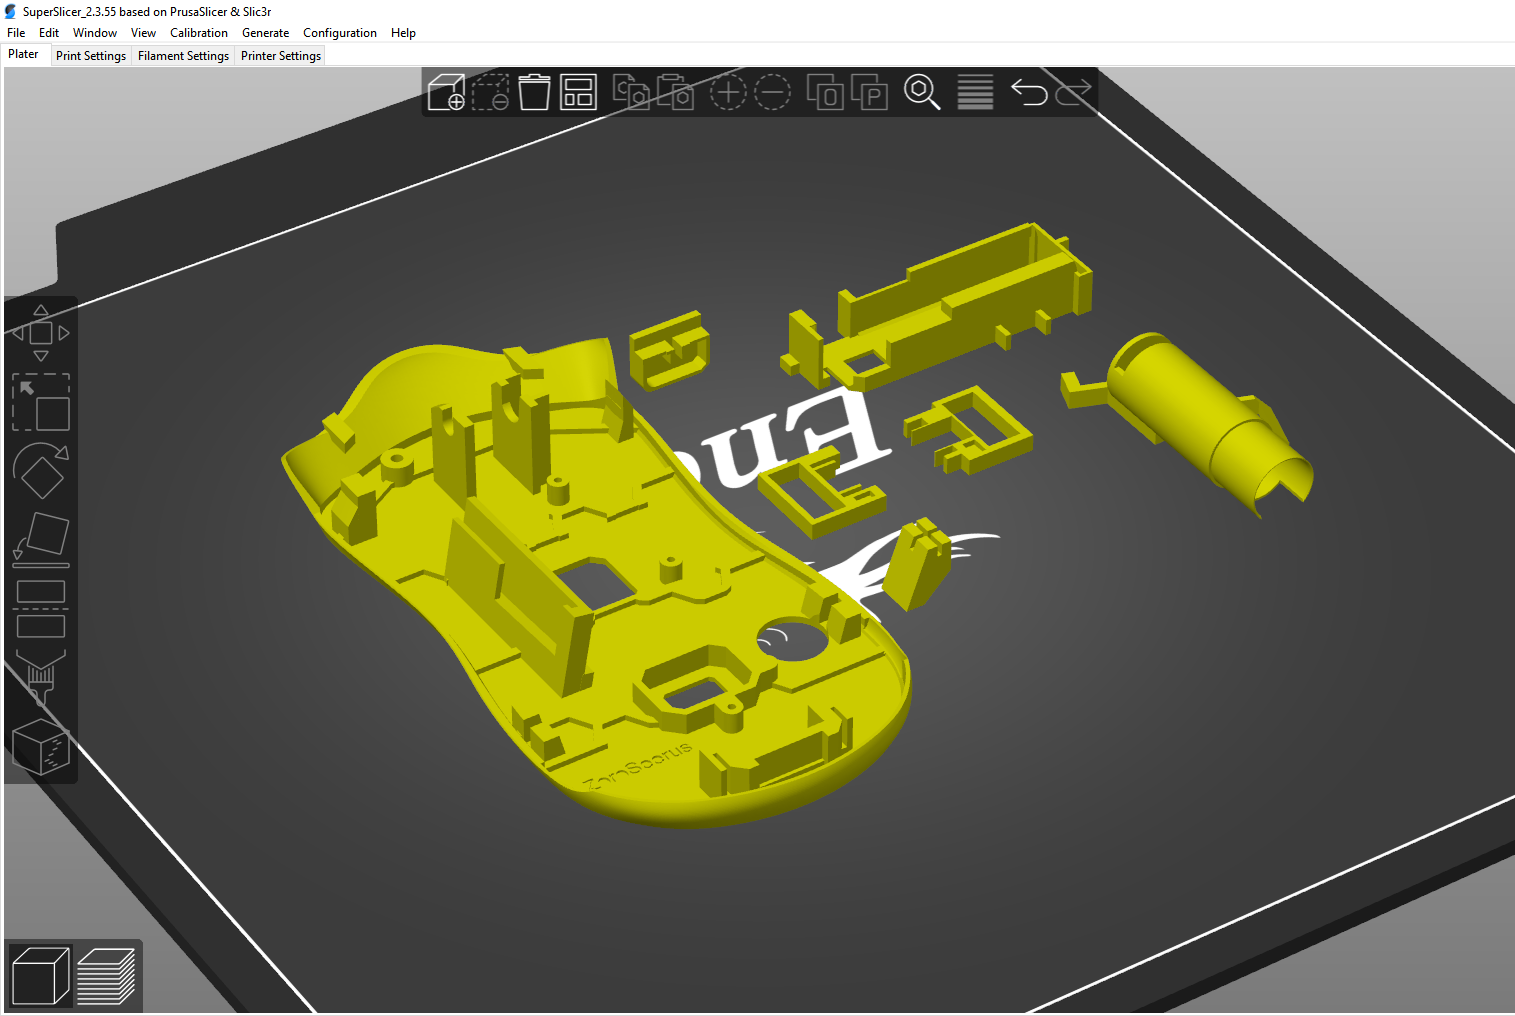
Task: Select the Place on face tool
Action: click(x=41, y=539)
